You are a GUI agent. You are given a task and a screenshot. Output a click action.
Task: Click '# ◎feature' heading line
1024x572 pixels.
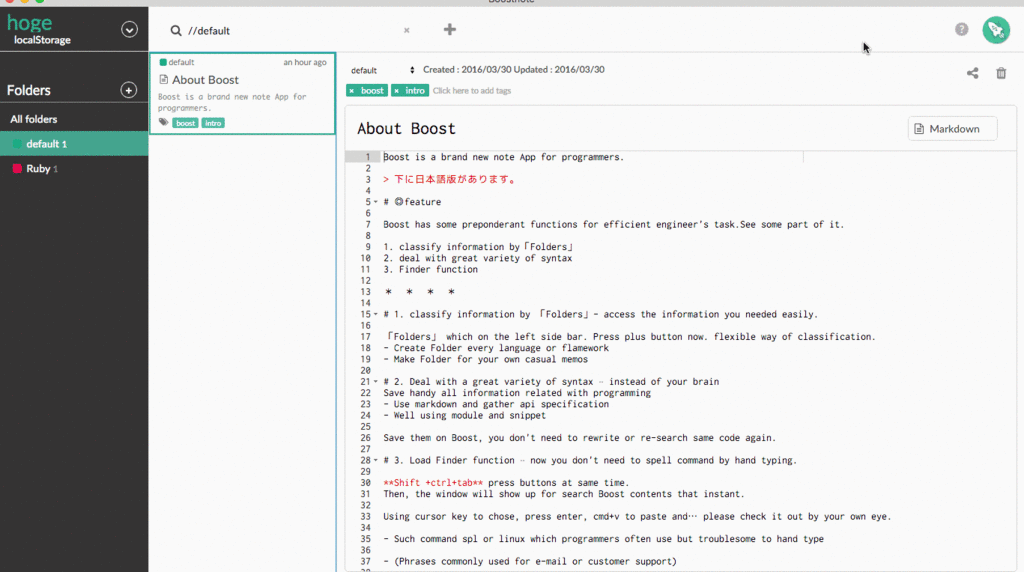tap(412, 202)
